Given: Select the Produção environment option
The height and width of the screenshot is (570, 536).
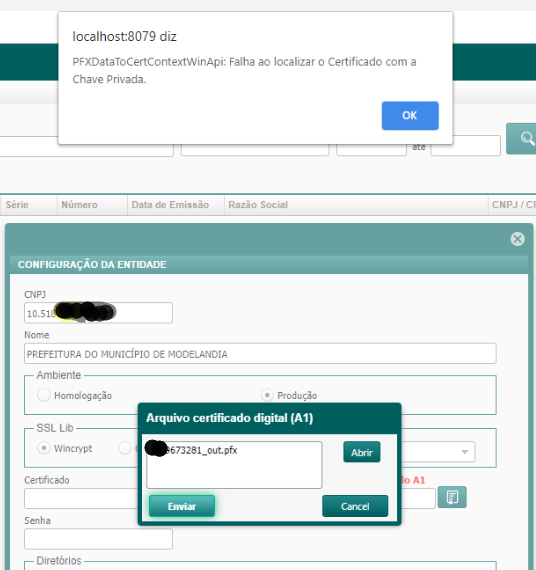Looking at the screenshot, I should (x=267, y=395).
